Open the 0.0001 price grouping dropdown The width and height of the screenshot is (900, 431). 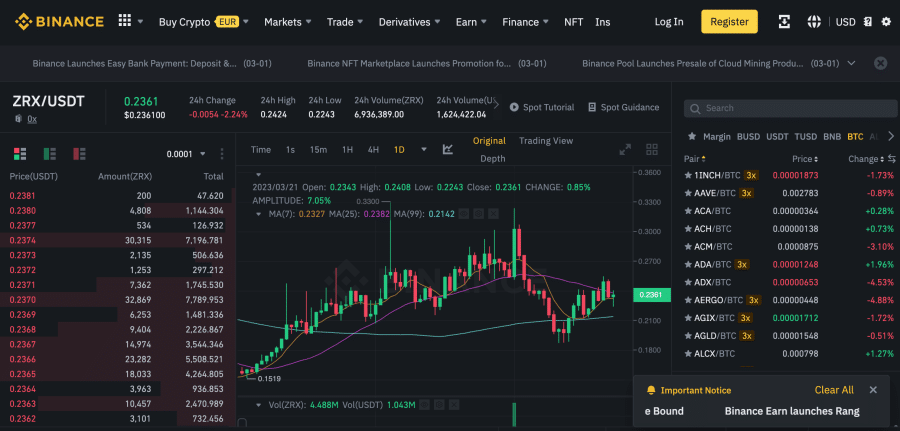point(186,154)
